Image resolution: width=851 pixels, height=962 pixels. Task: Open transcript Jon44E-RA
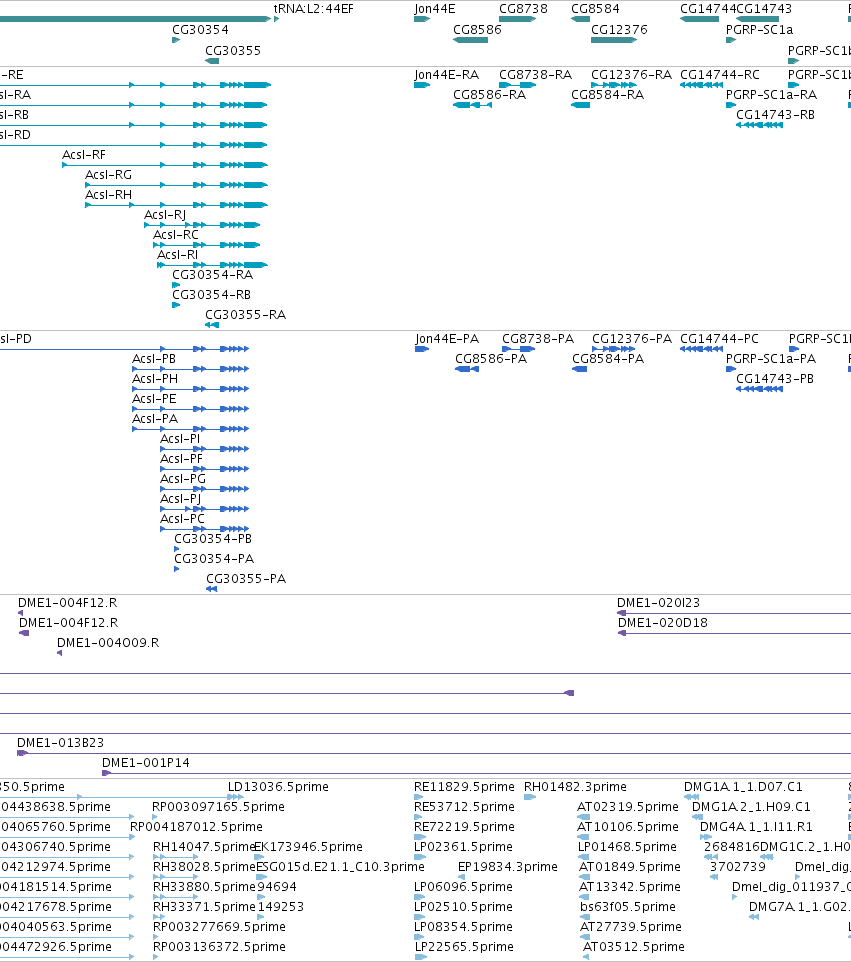tap(446, 75)
